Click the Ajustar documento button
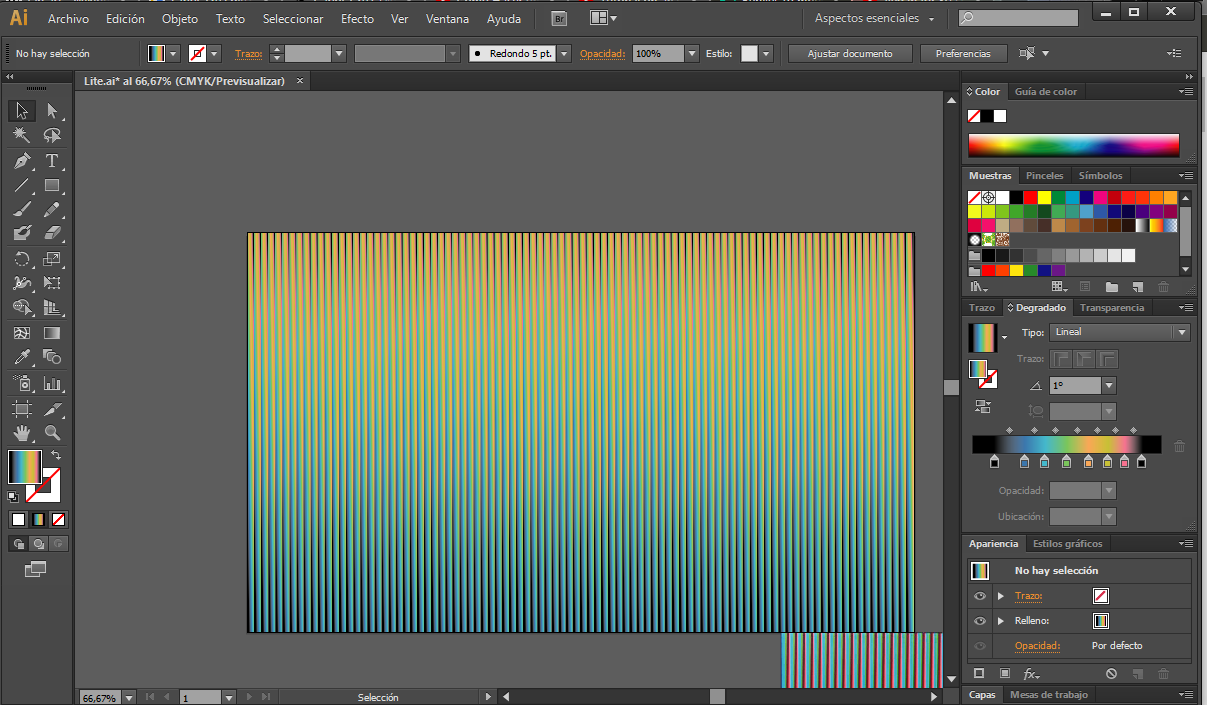Image resolution: width=1207 pixels, height=705 pixels. (x=849, y=53)
